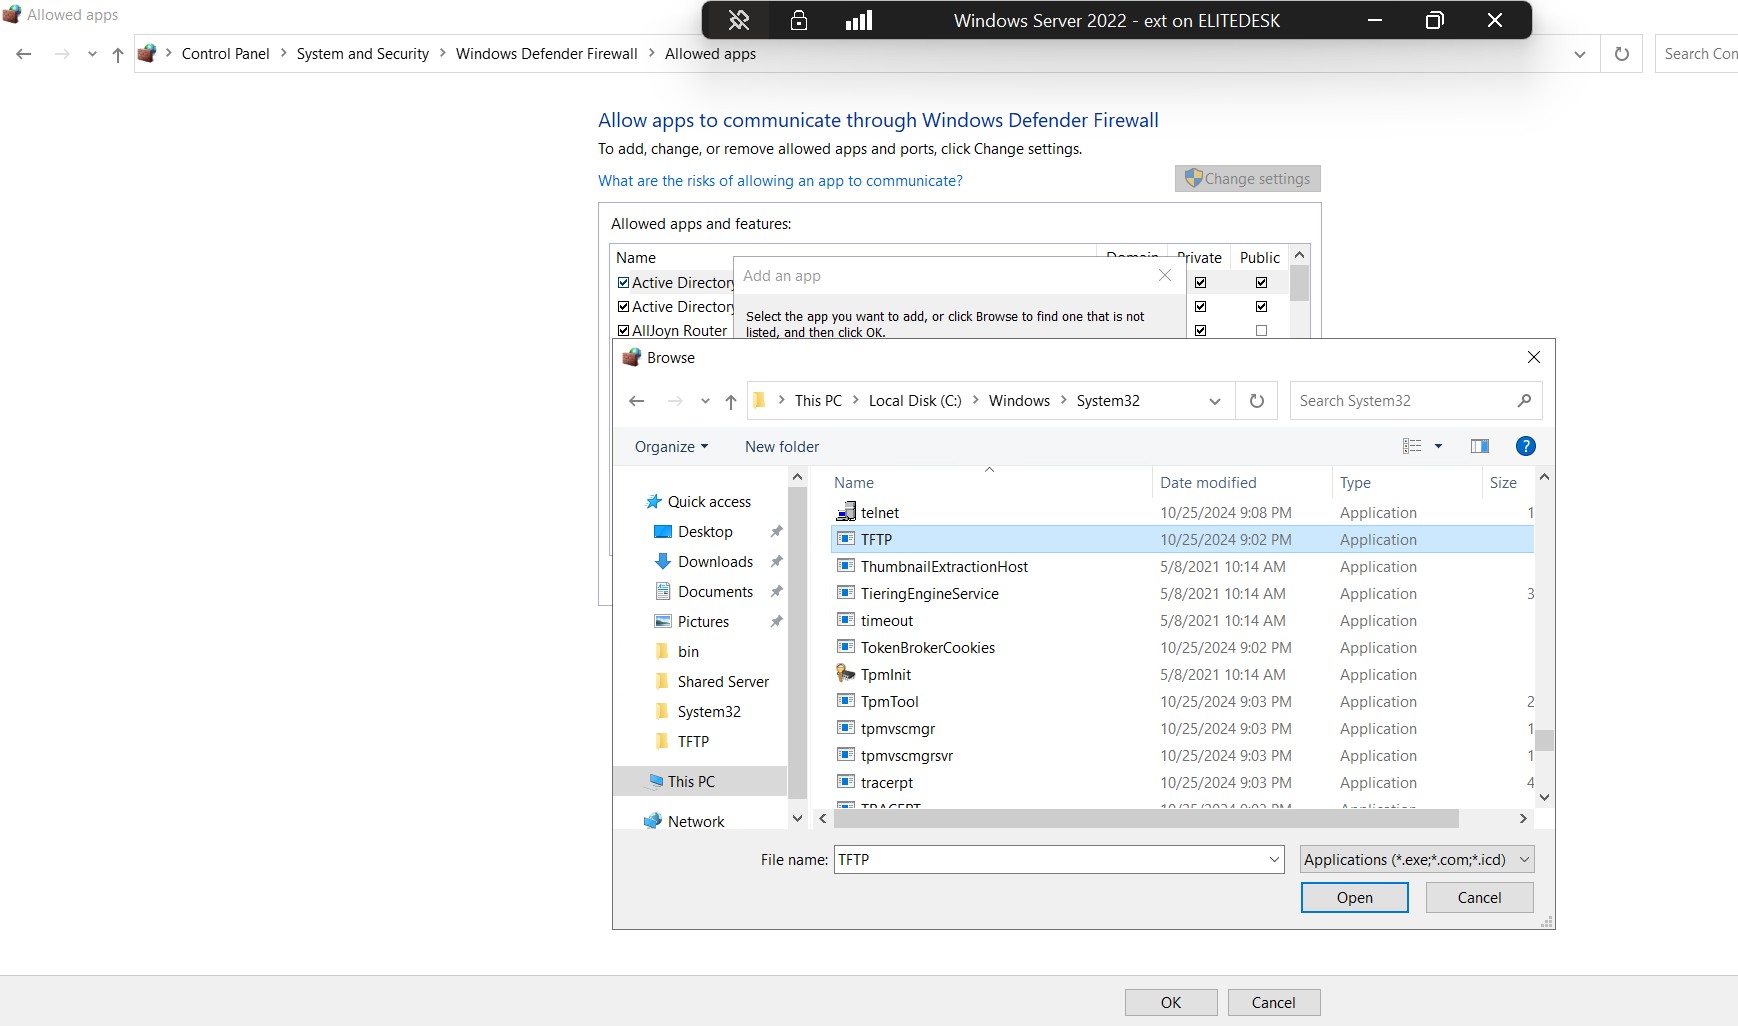Click Windows Defender Firewall in the breadcrumb
The height and width of the screenshot is (1026, 1738).
(546, 54)
